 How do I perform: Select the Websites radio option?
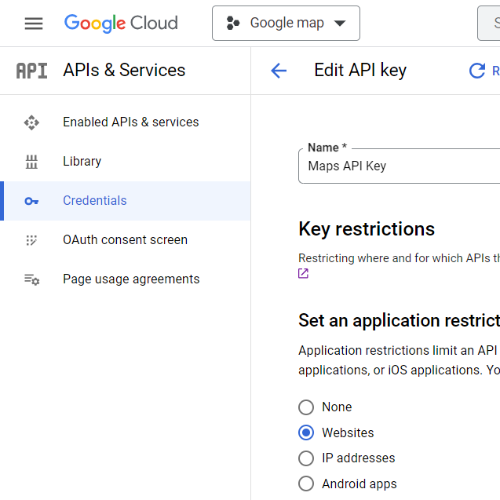point(306,433)
